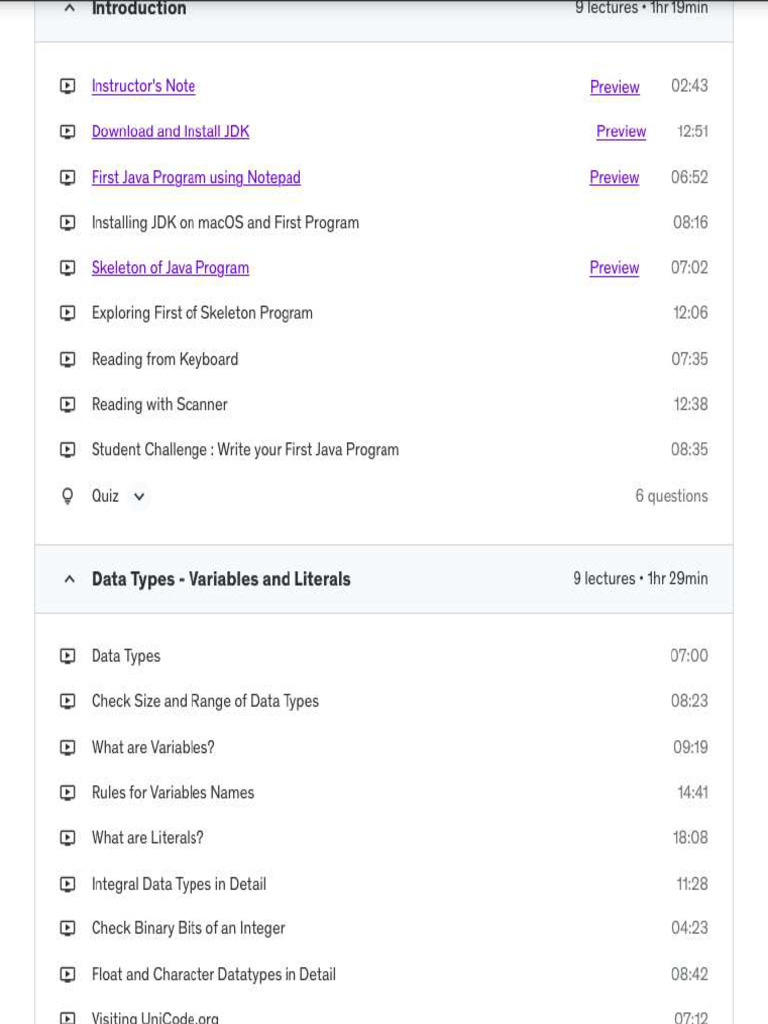Click video icon beside Check Binary Bits of an Integer

(67, 928)
